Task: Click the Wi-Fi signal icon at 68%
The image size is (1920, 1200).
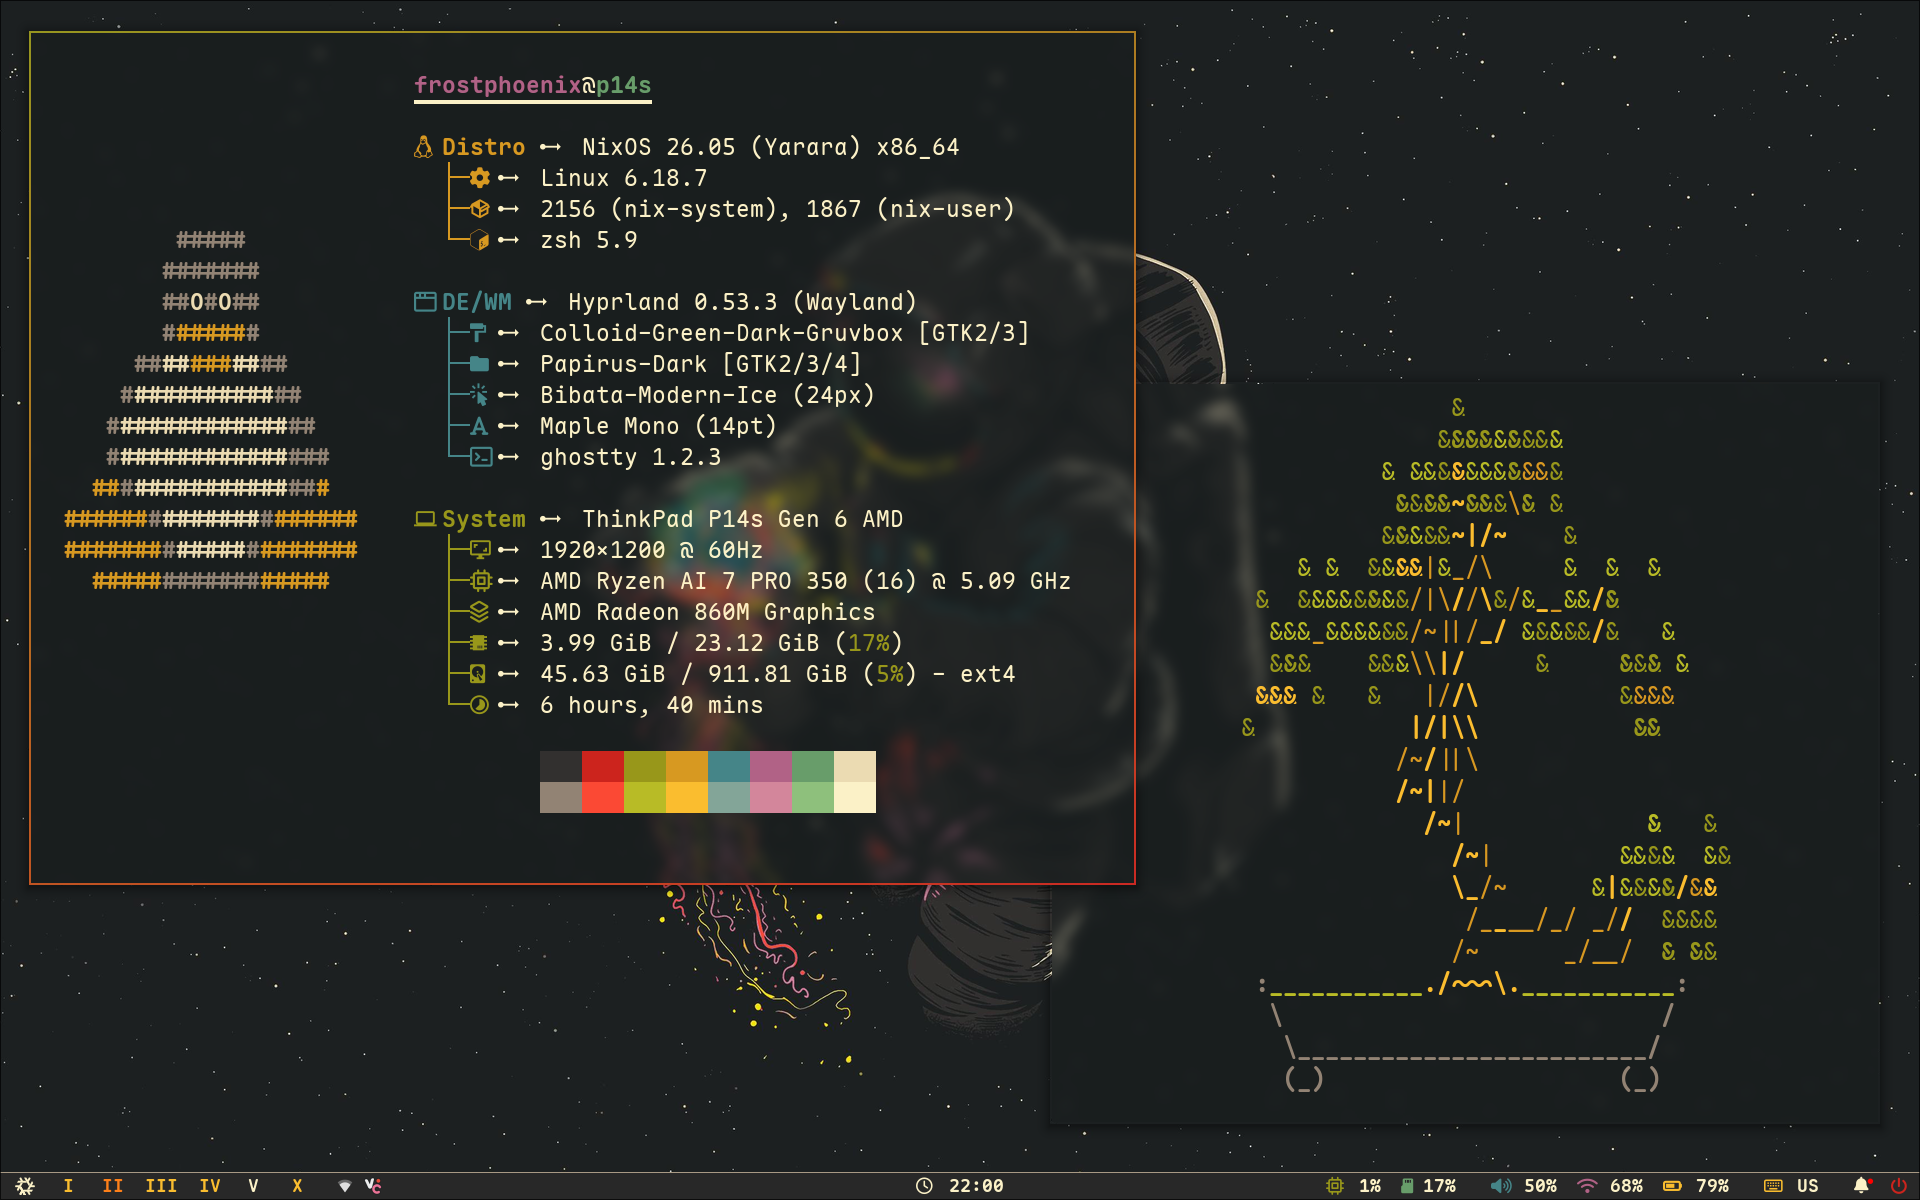Action: tap(1587, 1186)
